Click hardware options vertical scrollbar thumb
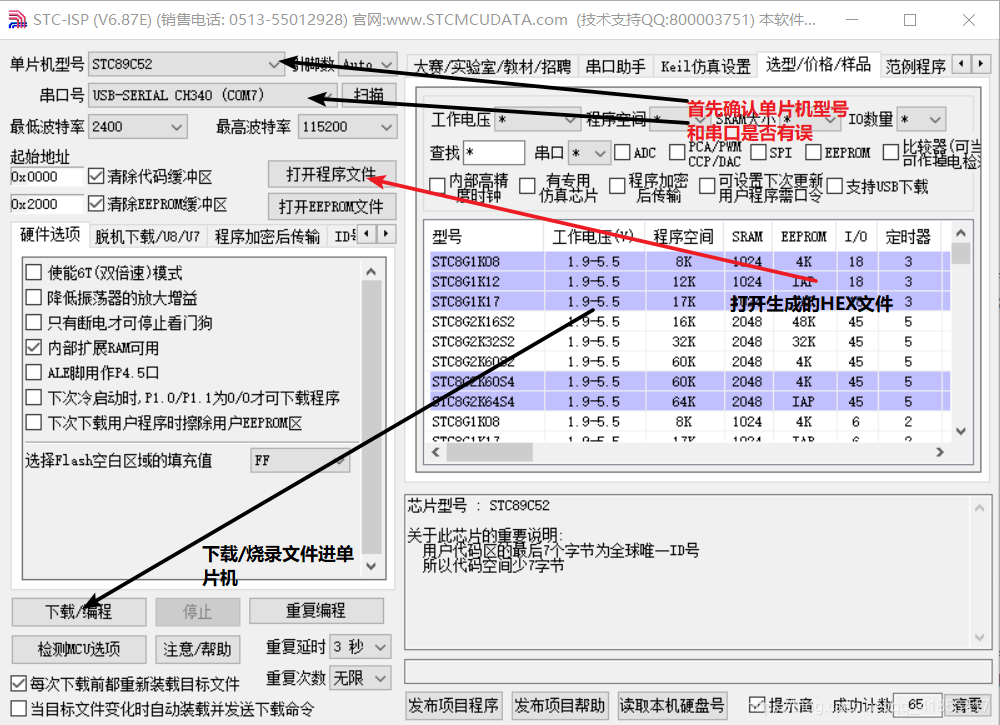The image size is (1000, 725). coord(371,418)
